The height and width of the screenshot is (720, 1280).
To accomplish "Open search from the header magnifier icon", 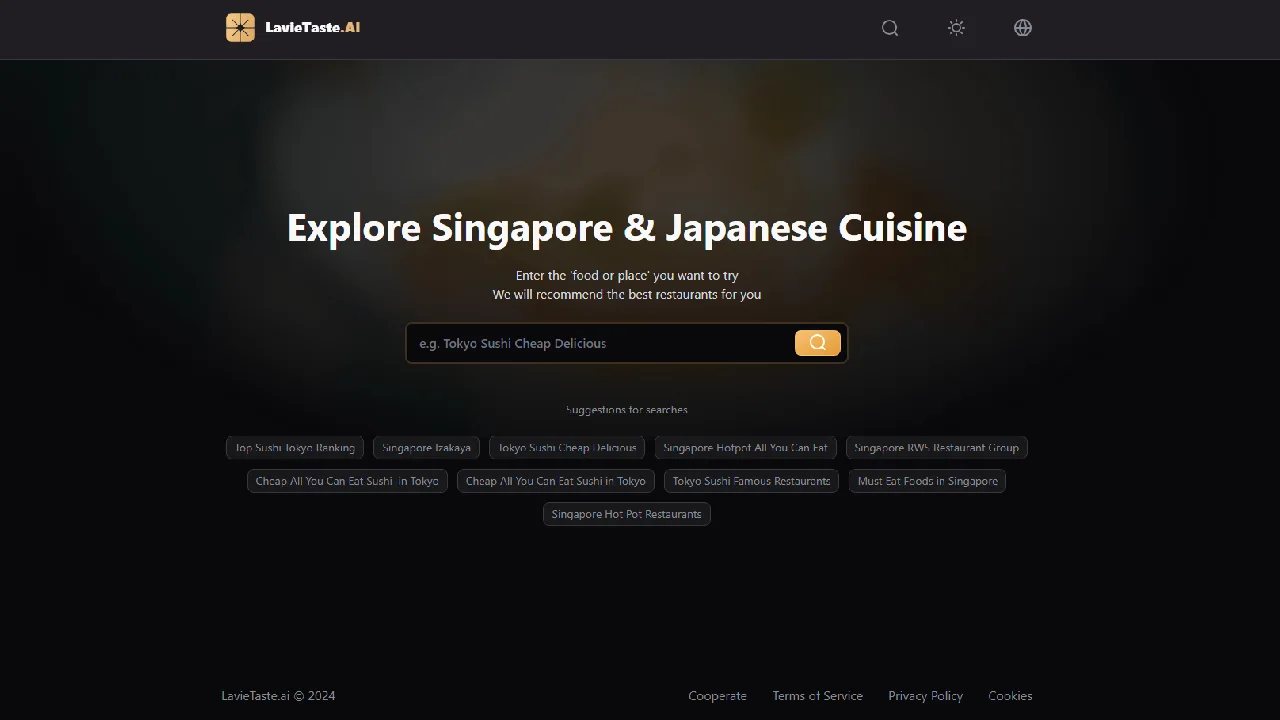I will (x=890, y=28).
